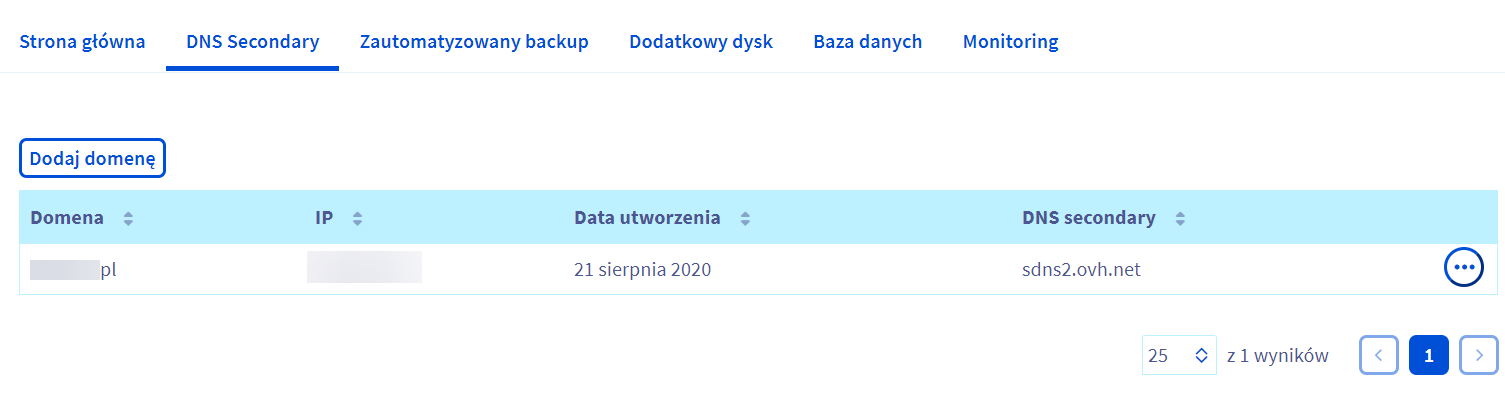Click the 21 sierpnia 2020 date cell

pyautogui.click(x=643, y=269)
